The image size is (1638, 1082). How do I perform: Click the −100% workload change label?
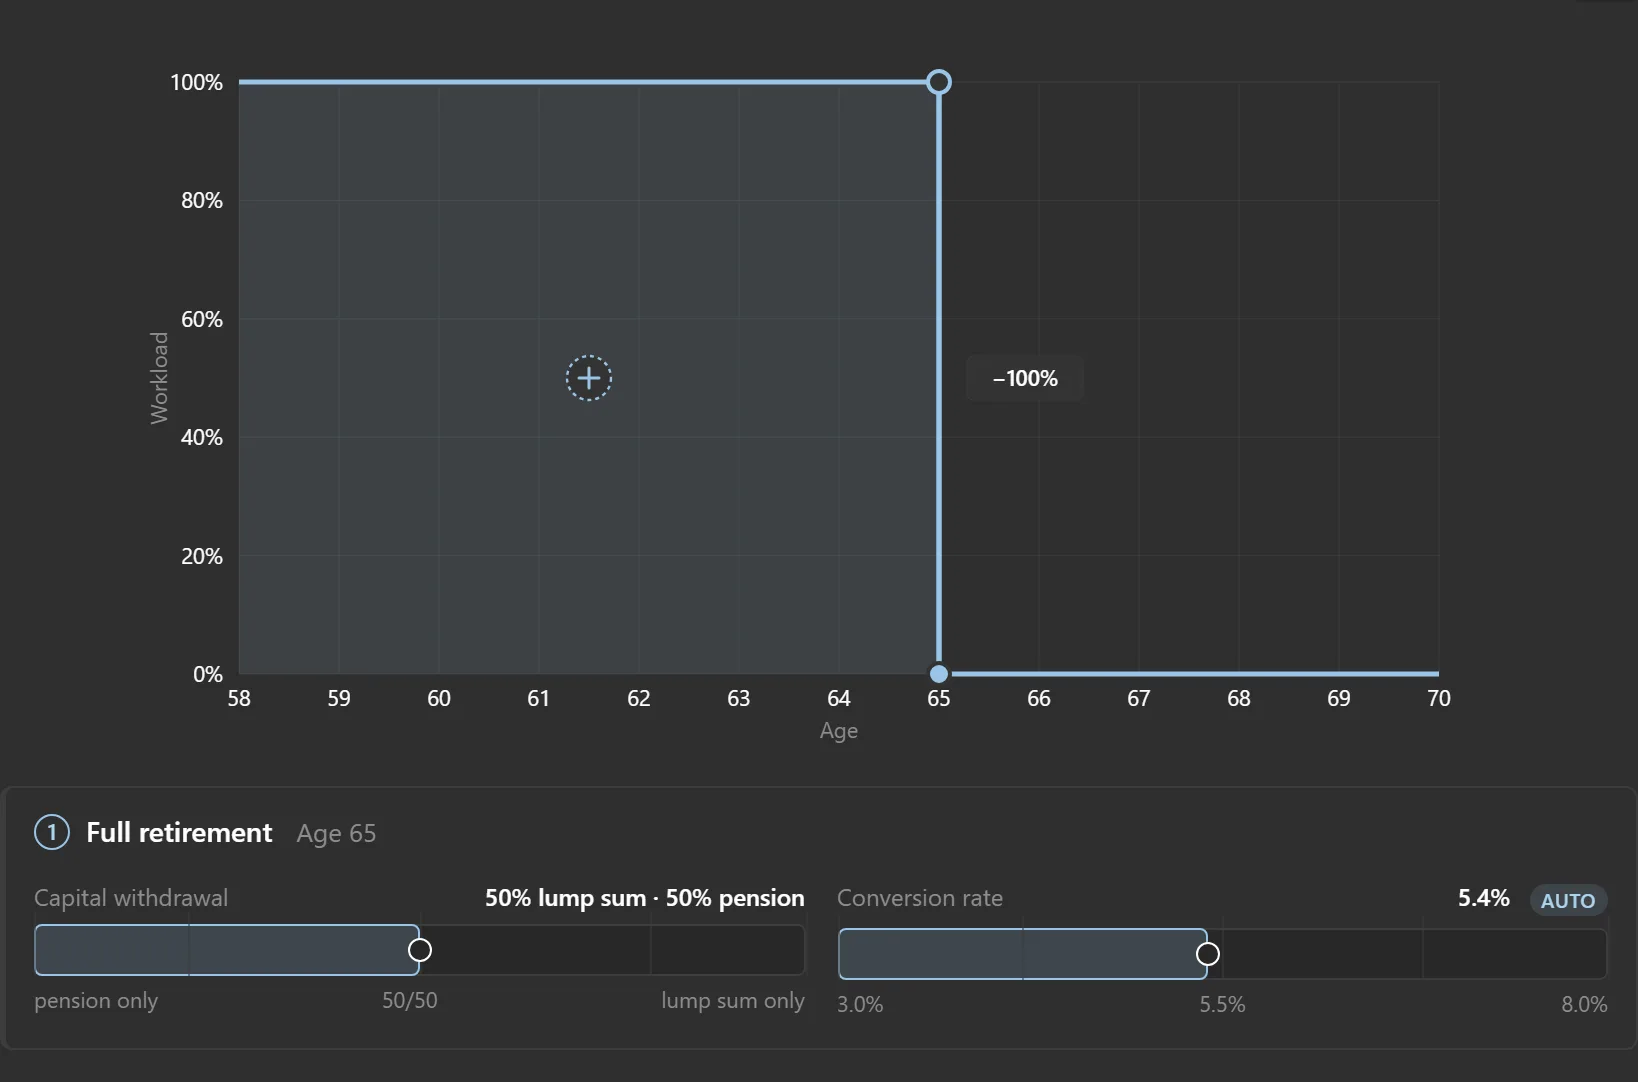point(1025,378)
